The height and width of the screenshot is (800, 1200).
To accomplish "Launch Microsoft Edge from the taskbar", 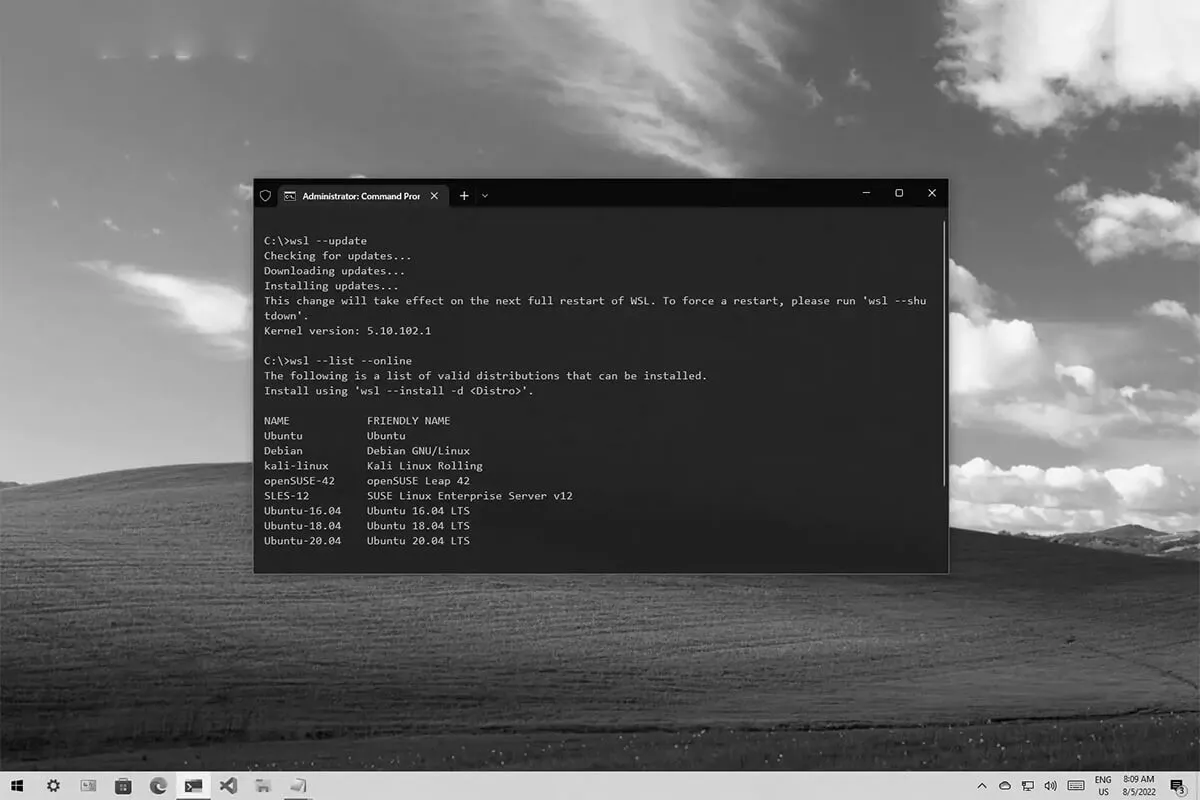I will coord(158,786).
